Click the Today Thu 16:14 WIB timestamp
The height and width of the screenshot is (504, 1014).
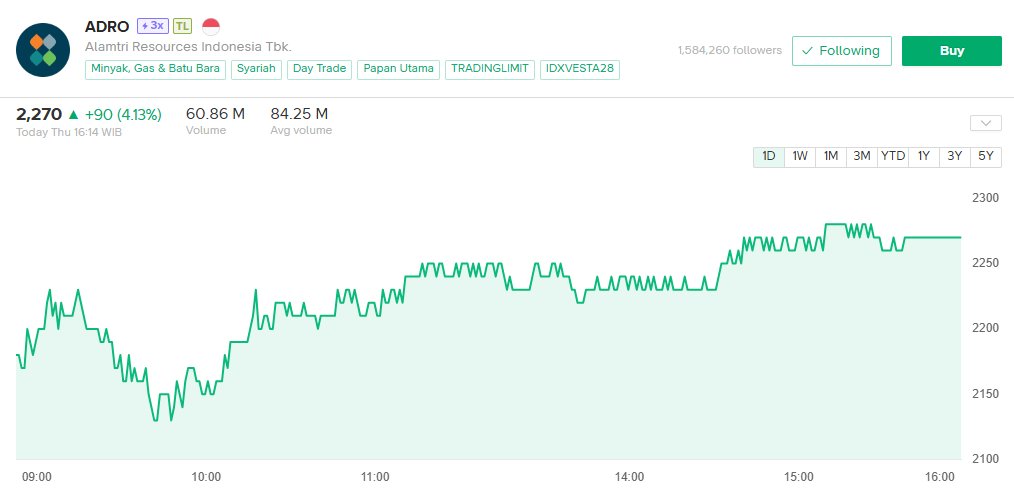[69, 133]
